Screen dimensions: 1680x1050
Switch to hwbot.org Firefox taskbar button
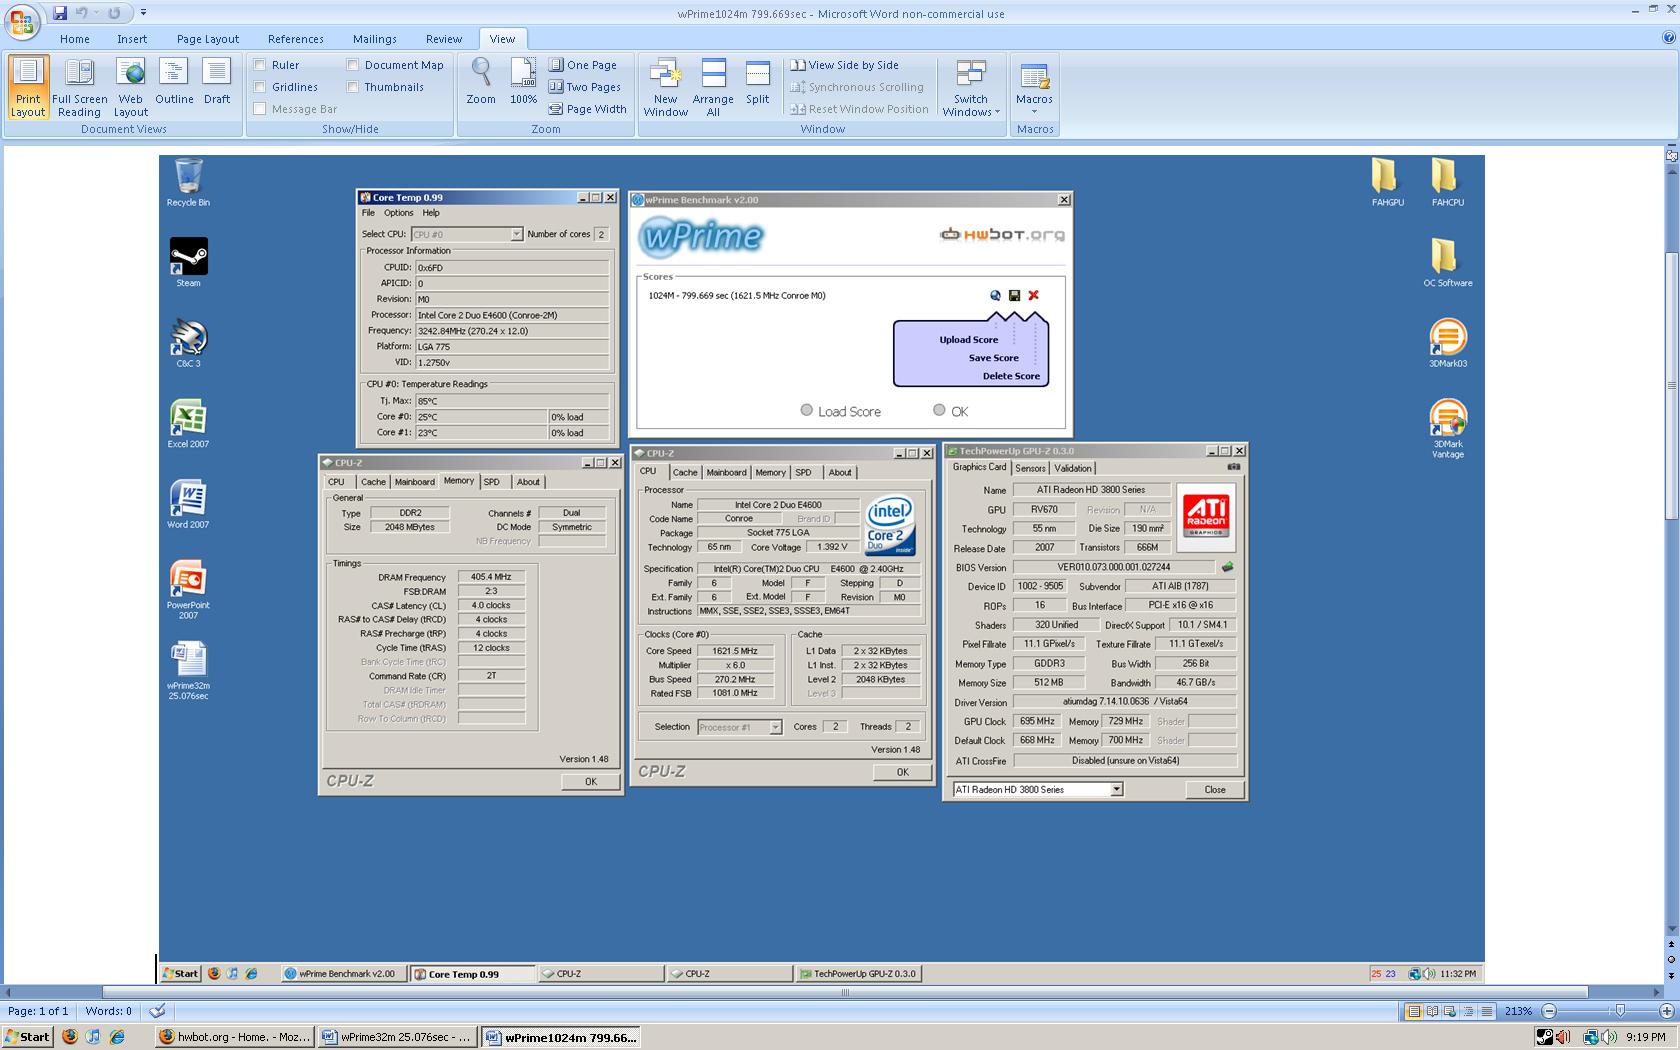[234, 1037]
